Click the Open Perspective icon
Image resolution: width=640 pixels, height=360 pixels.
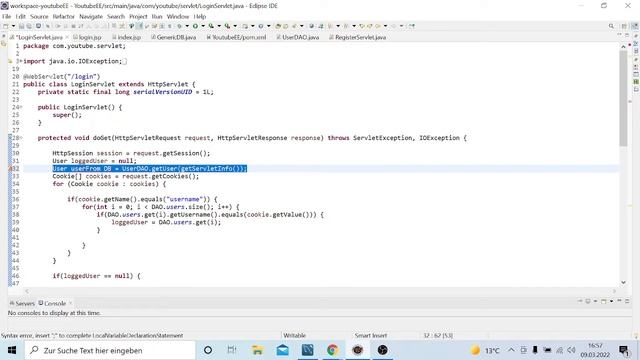pyautogui.click(x=624, y=26)
